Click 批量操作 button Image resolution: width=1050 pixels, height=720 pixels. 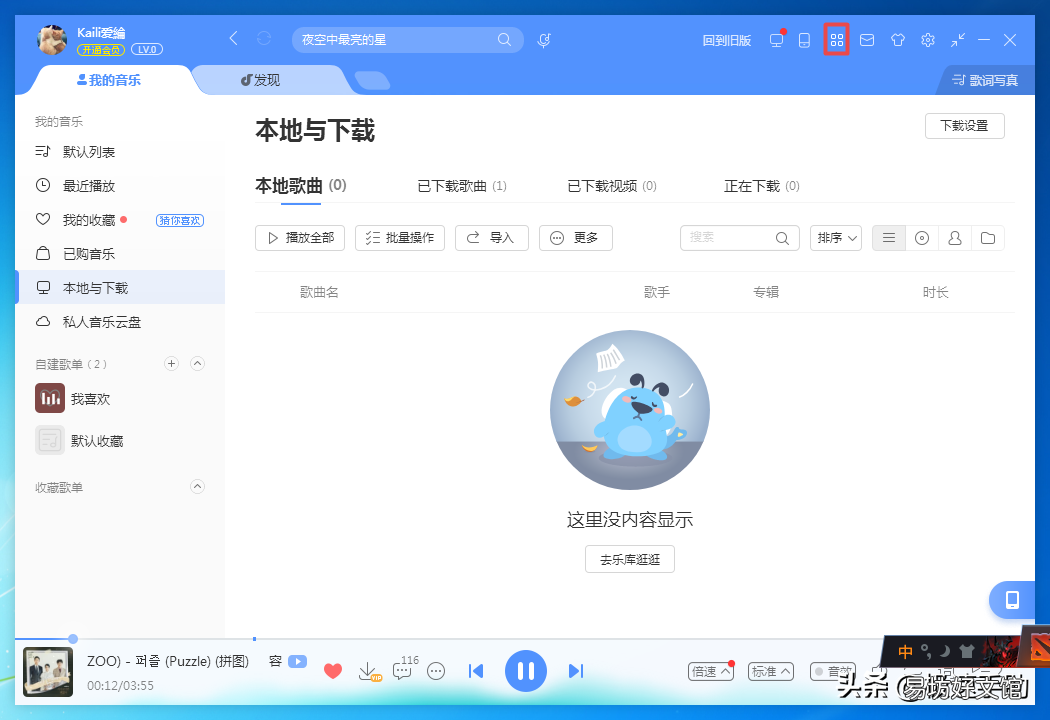click(x=400, y=238)
